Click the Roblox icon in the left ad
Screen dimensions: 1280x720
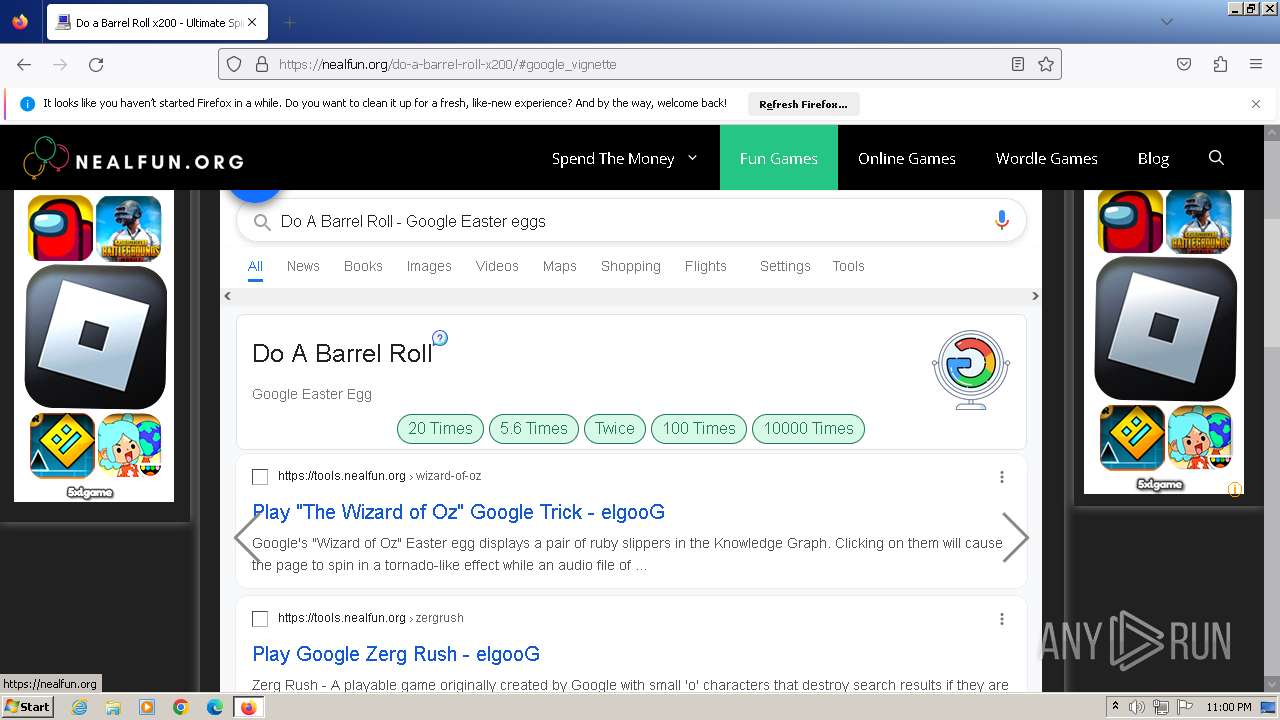[95, 337]
